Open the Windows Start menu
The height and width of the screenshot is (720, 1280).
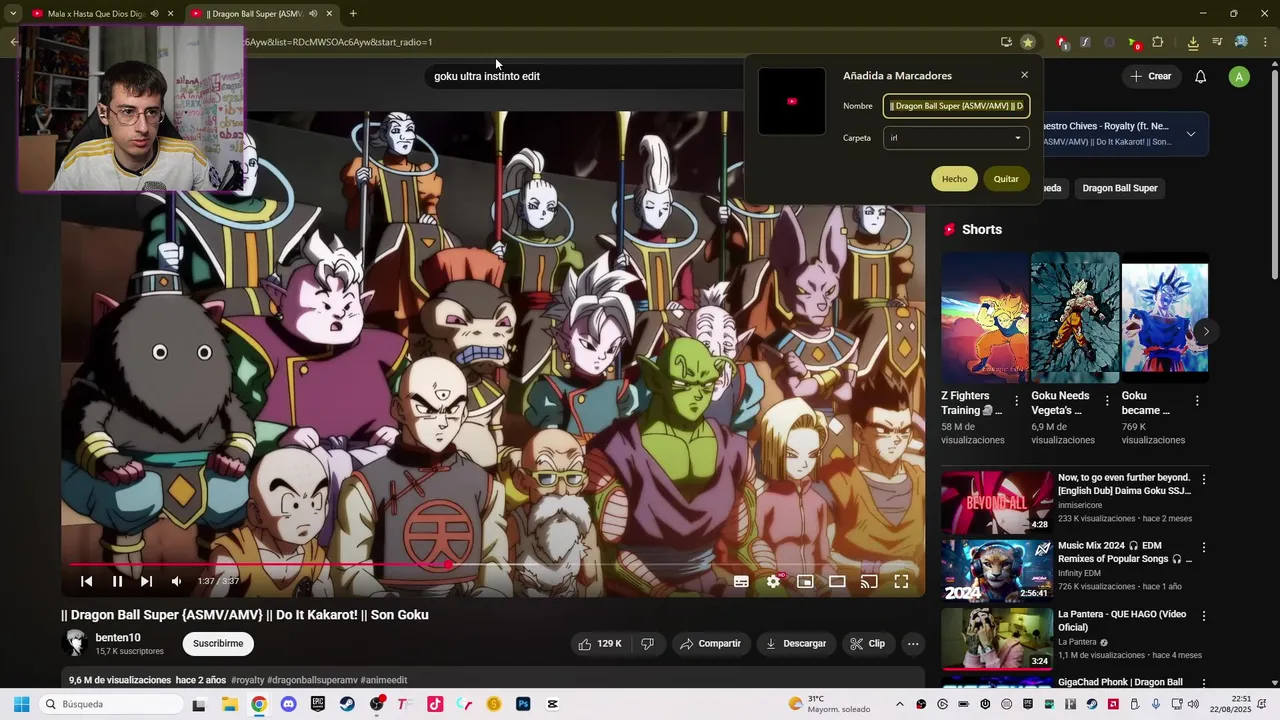point(21,704)
